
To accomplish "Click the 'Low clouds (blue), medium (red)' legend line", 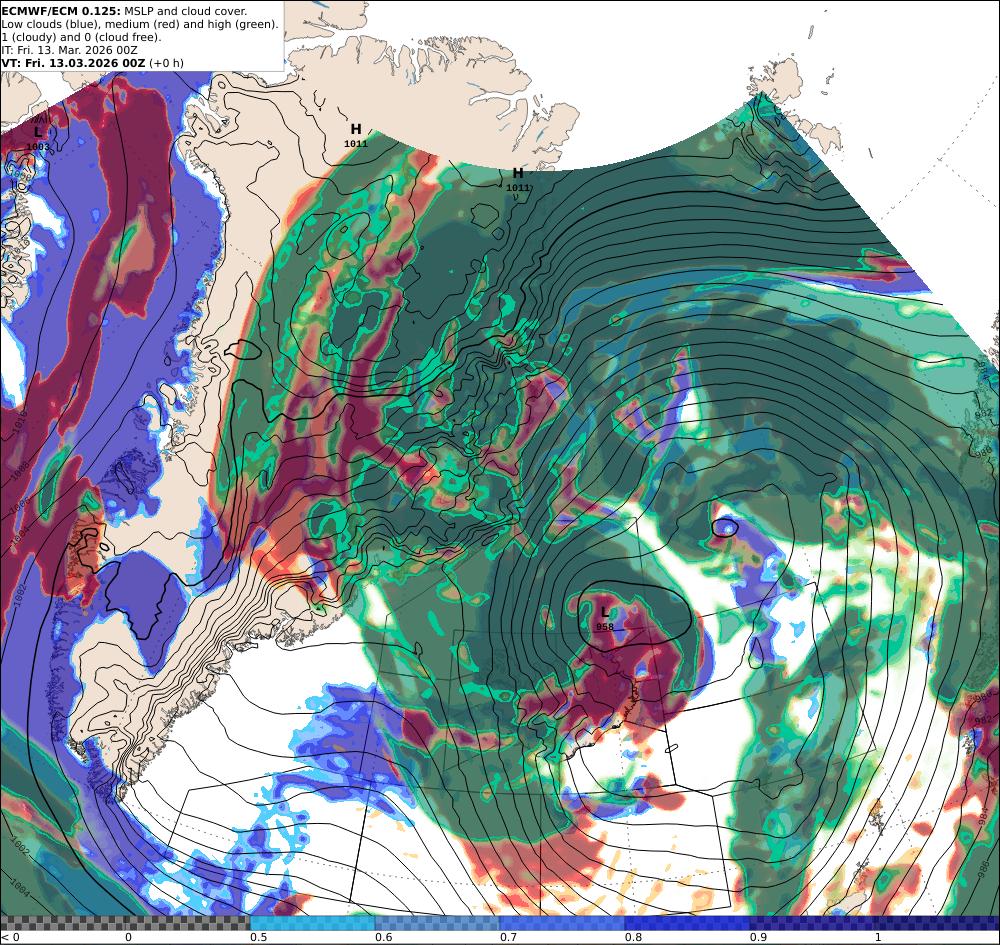I will (x=140, y=24).
